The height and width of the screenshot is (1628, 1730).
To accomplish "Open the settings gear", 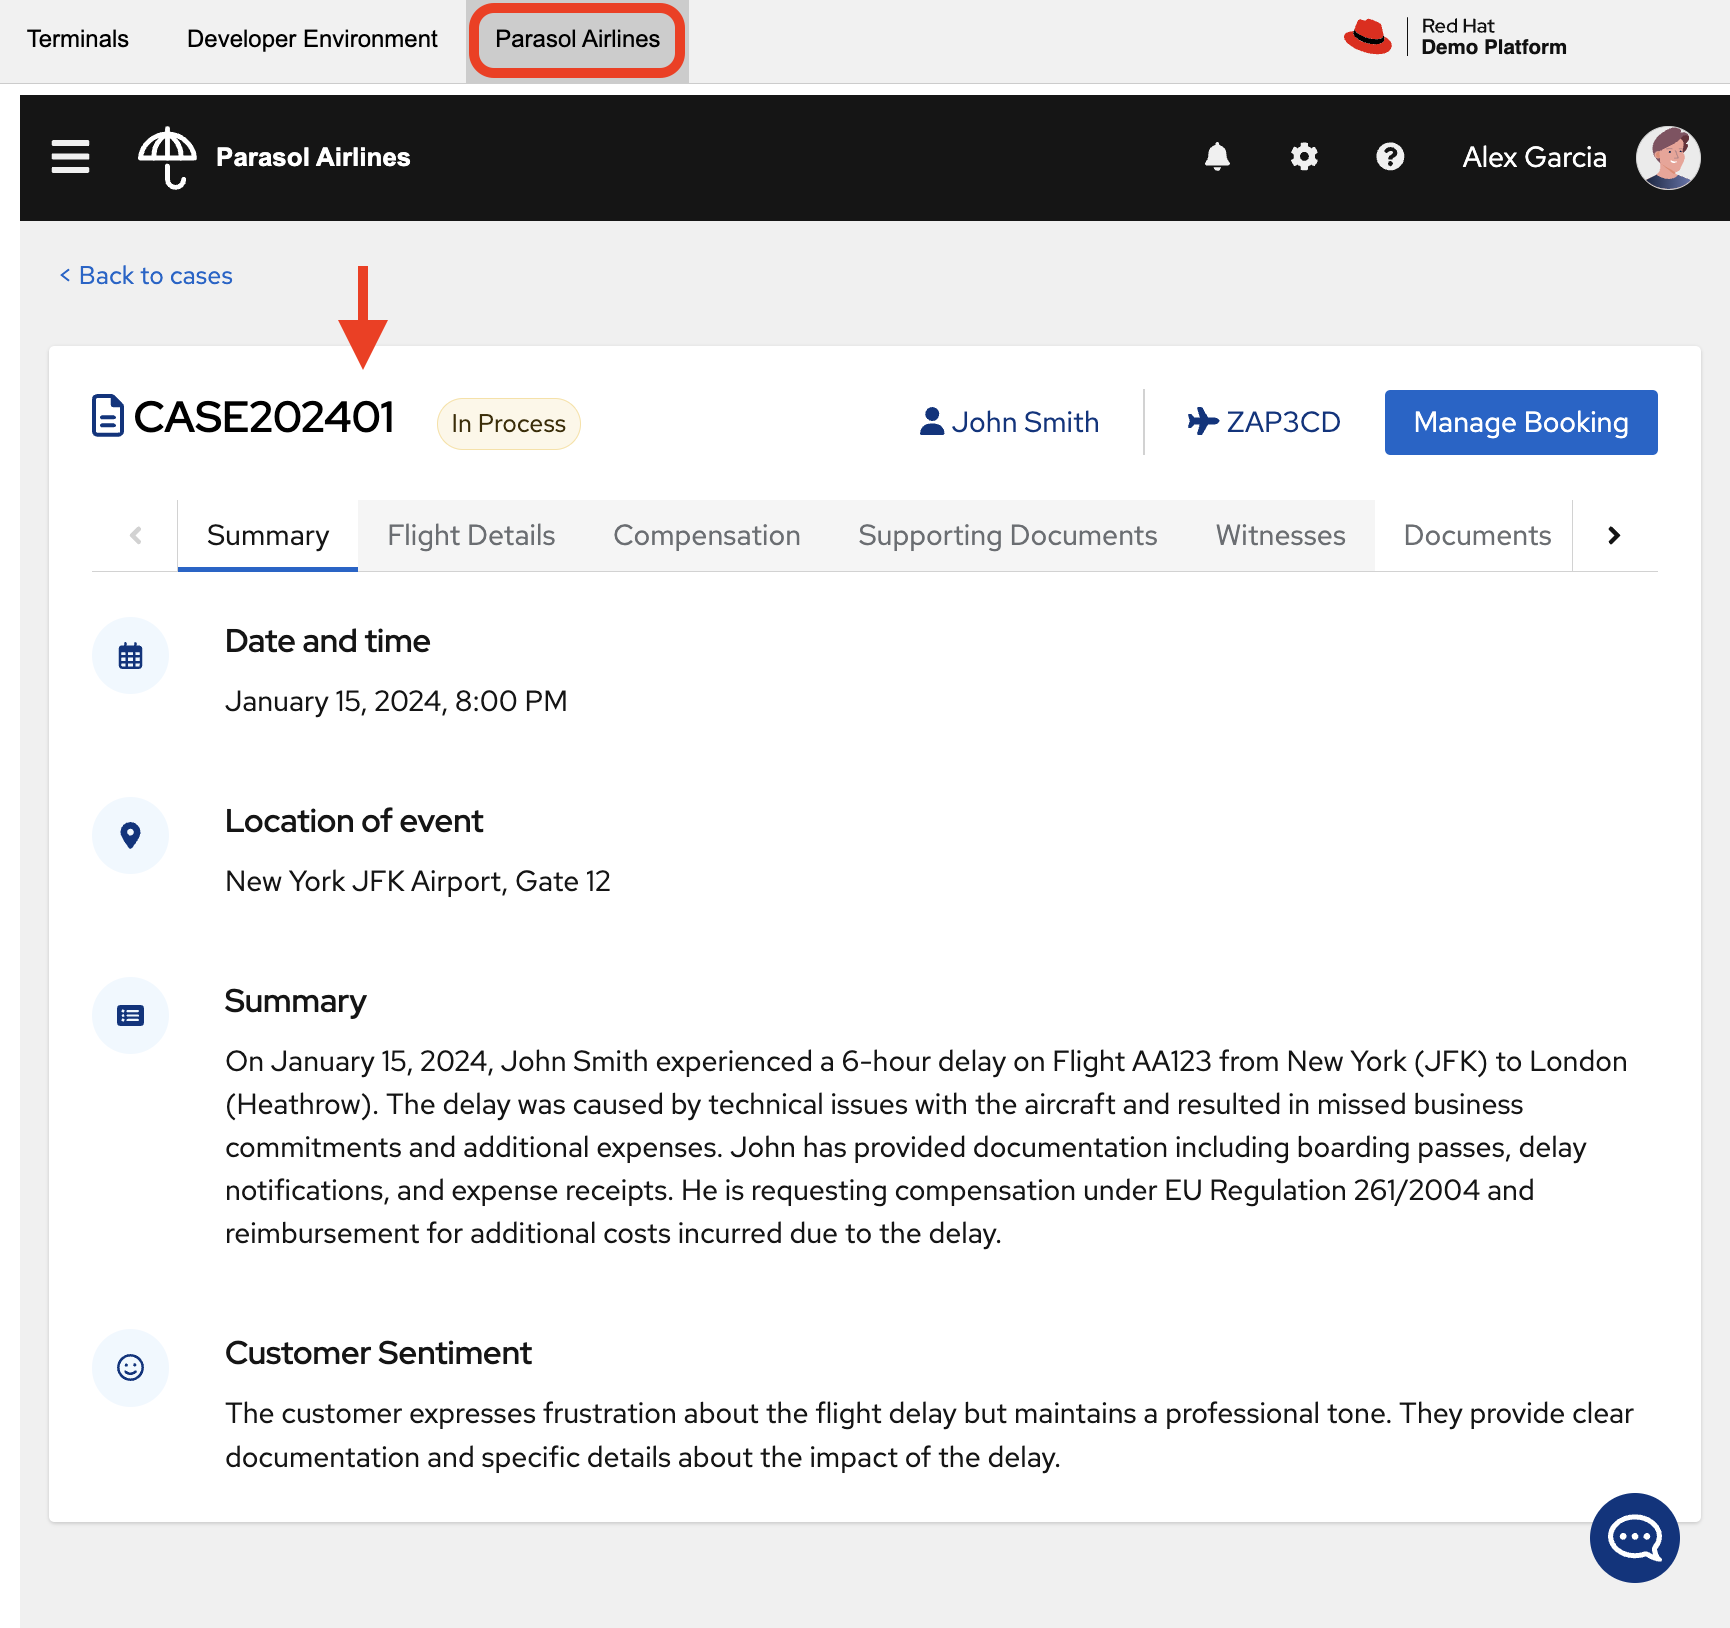I will click(1304, 157).
